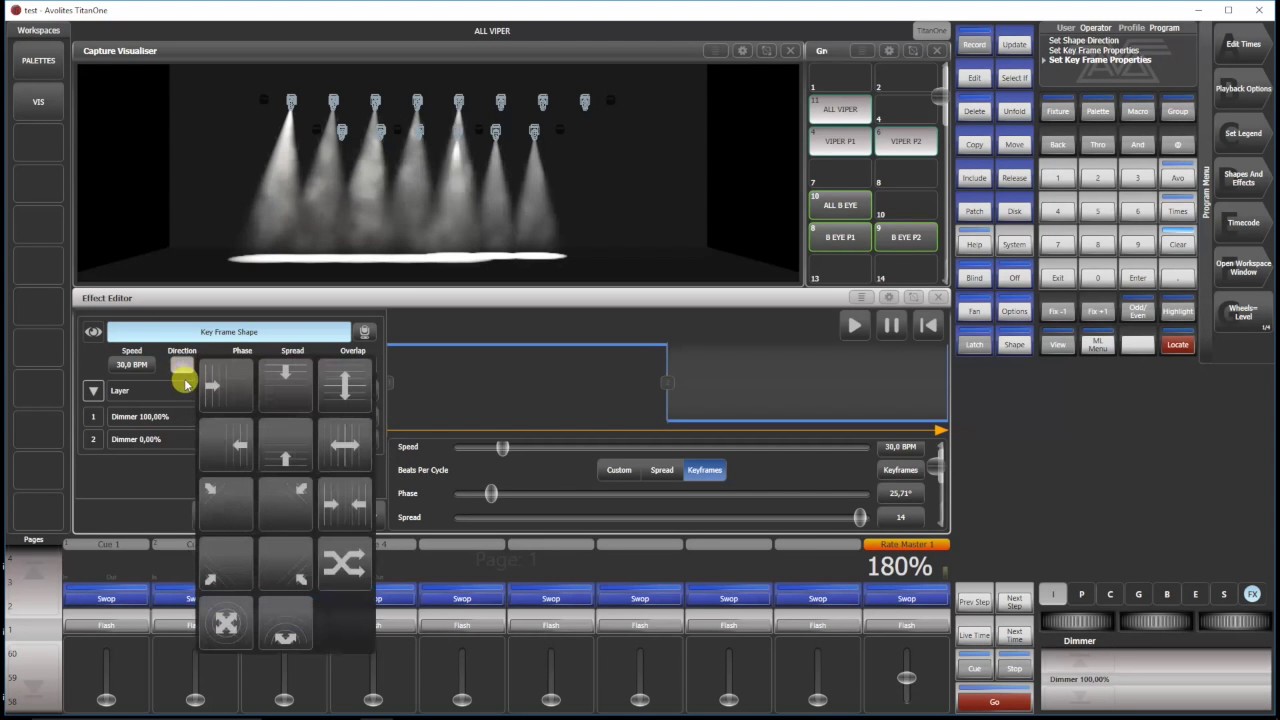Choose the random shuffle direction icon
The height and width of the screenshot is (720, 1280).
[x=344, y=563]
